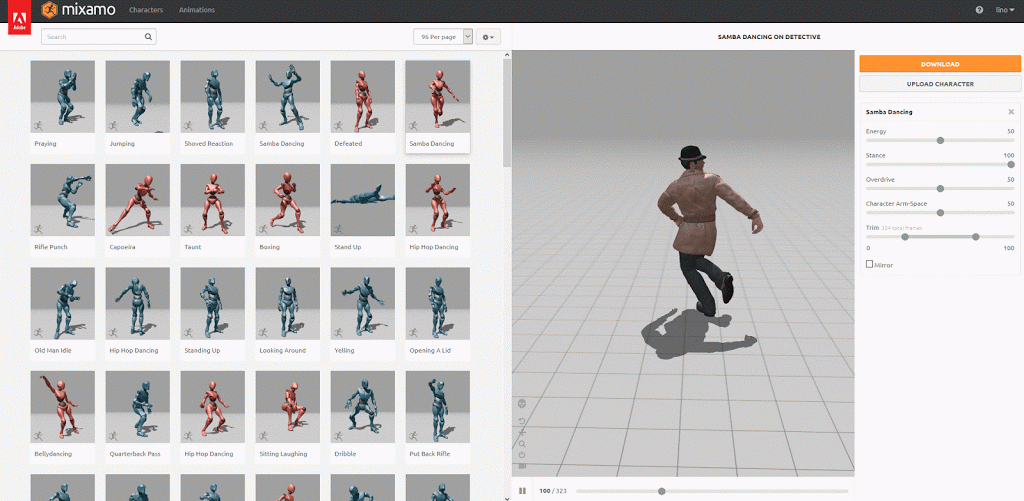Click running-man icon on Quarterback Pass thumbnail

click(x=113, y=436)
